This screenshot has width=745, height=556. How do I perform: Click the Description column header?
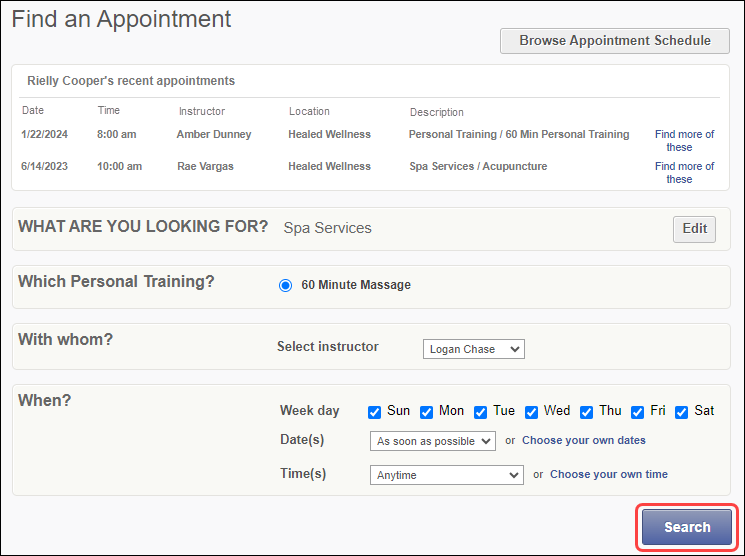click(x=437, y=113)
